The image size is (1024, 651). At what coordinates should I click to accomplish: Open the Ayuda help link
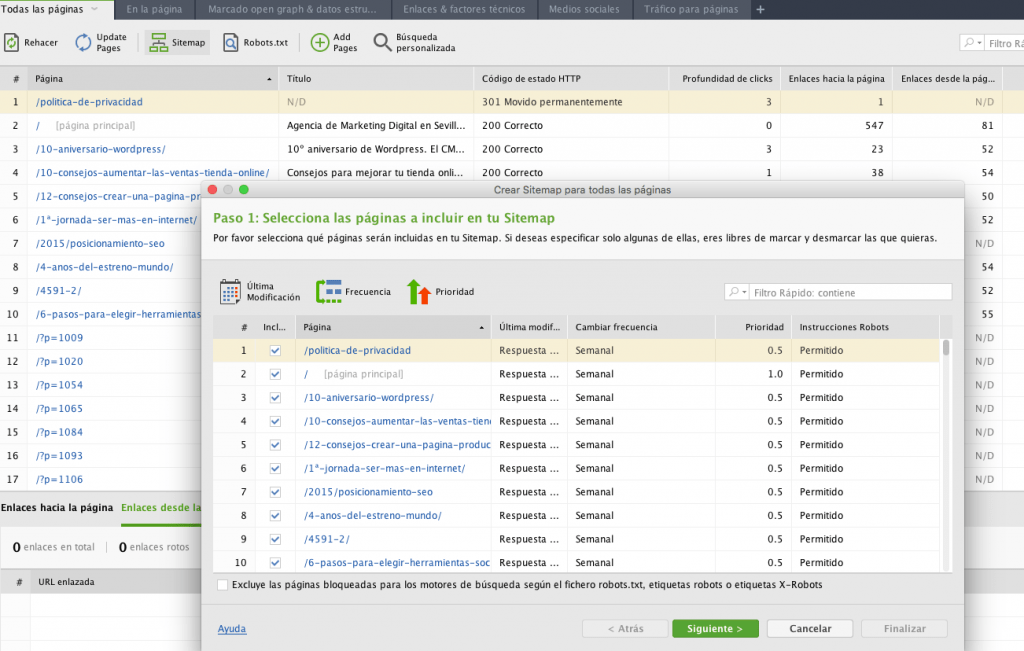coord(232,629)
